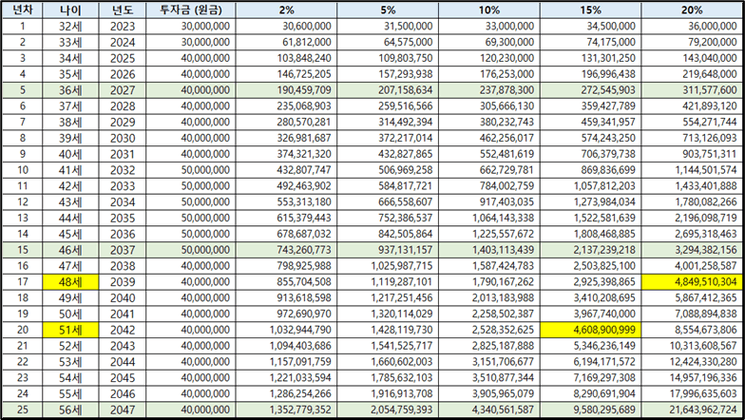Select cell 314,492,394
The image size is (745, 420).
(388, 122)
